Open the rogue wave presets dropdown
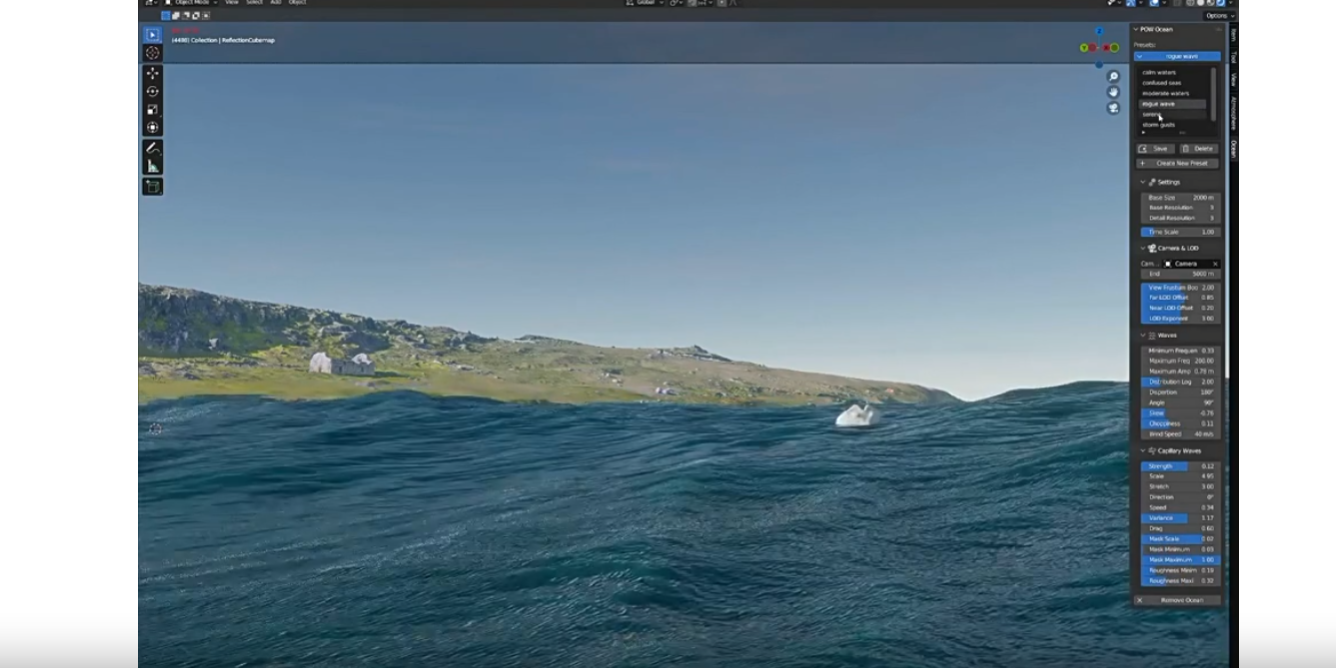This screenshot has width=1336, height=668. (x=1177, y=57)
